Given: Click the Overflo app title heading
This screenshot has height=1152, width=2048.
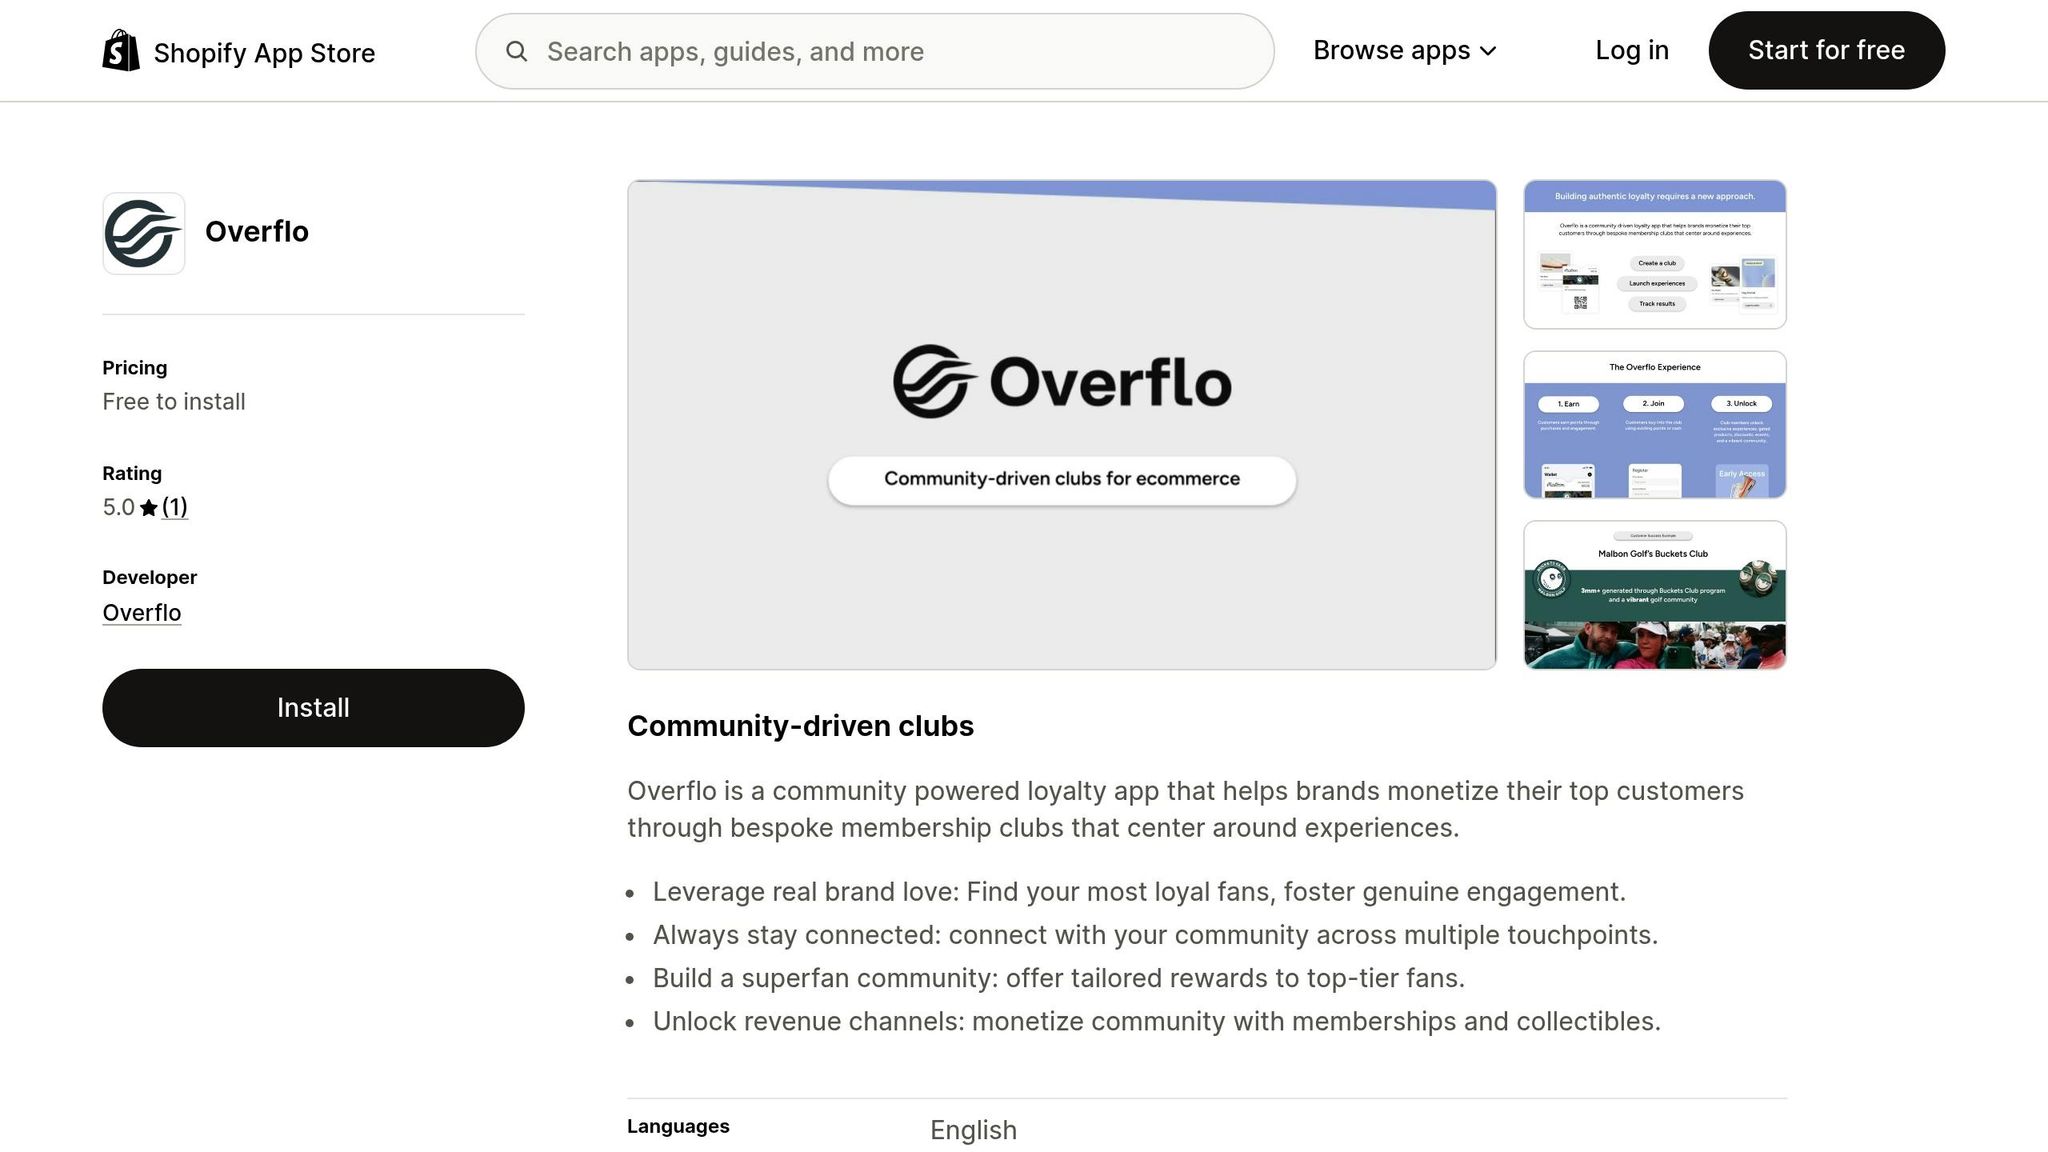Looking at the screenshot, I should coord(257,232).
